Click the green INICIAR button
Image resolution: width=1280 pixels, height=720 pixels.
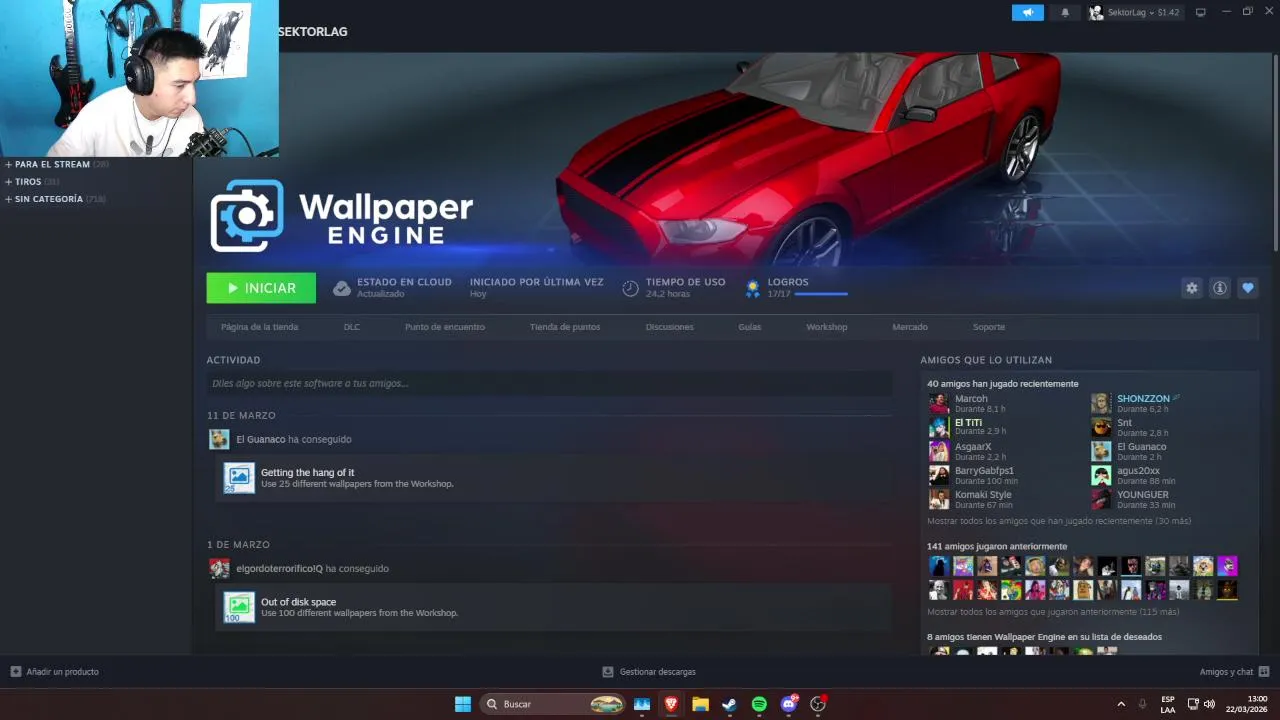261,288
